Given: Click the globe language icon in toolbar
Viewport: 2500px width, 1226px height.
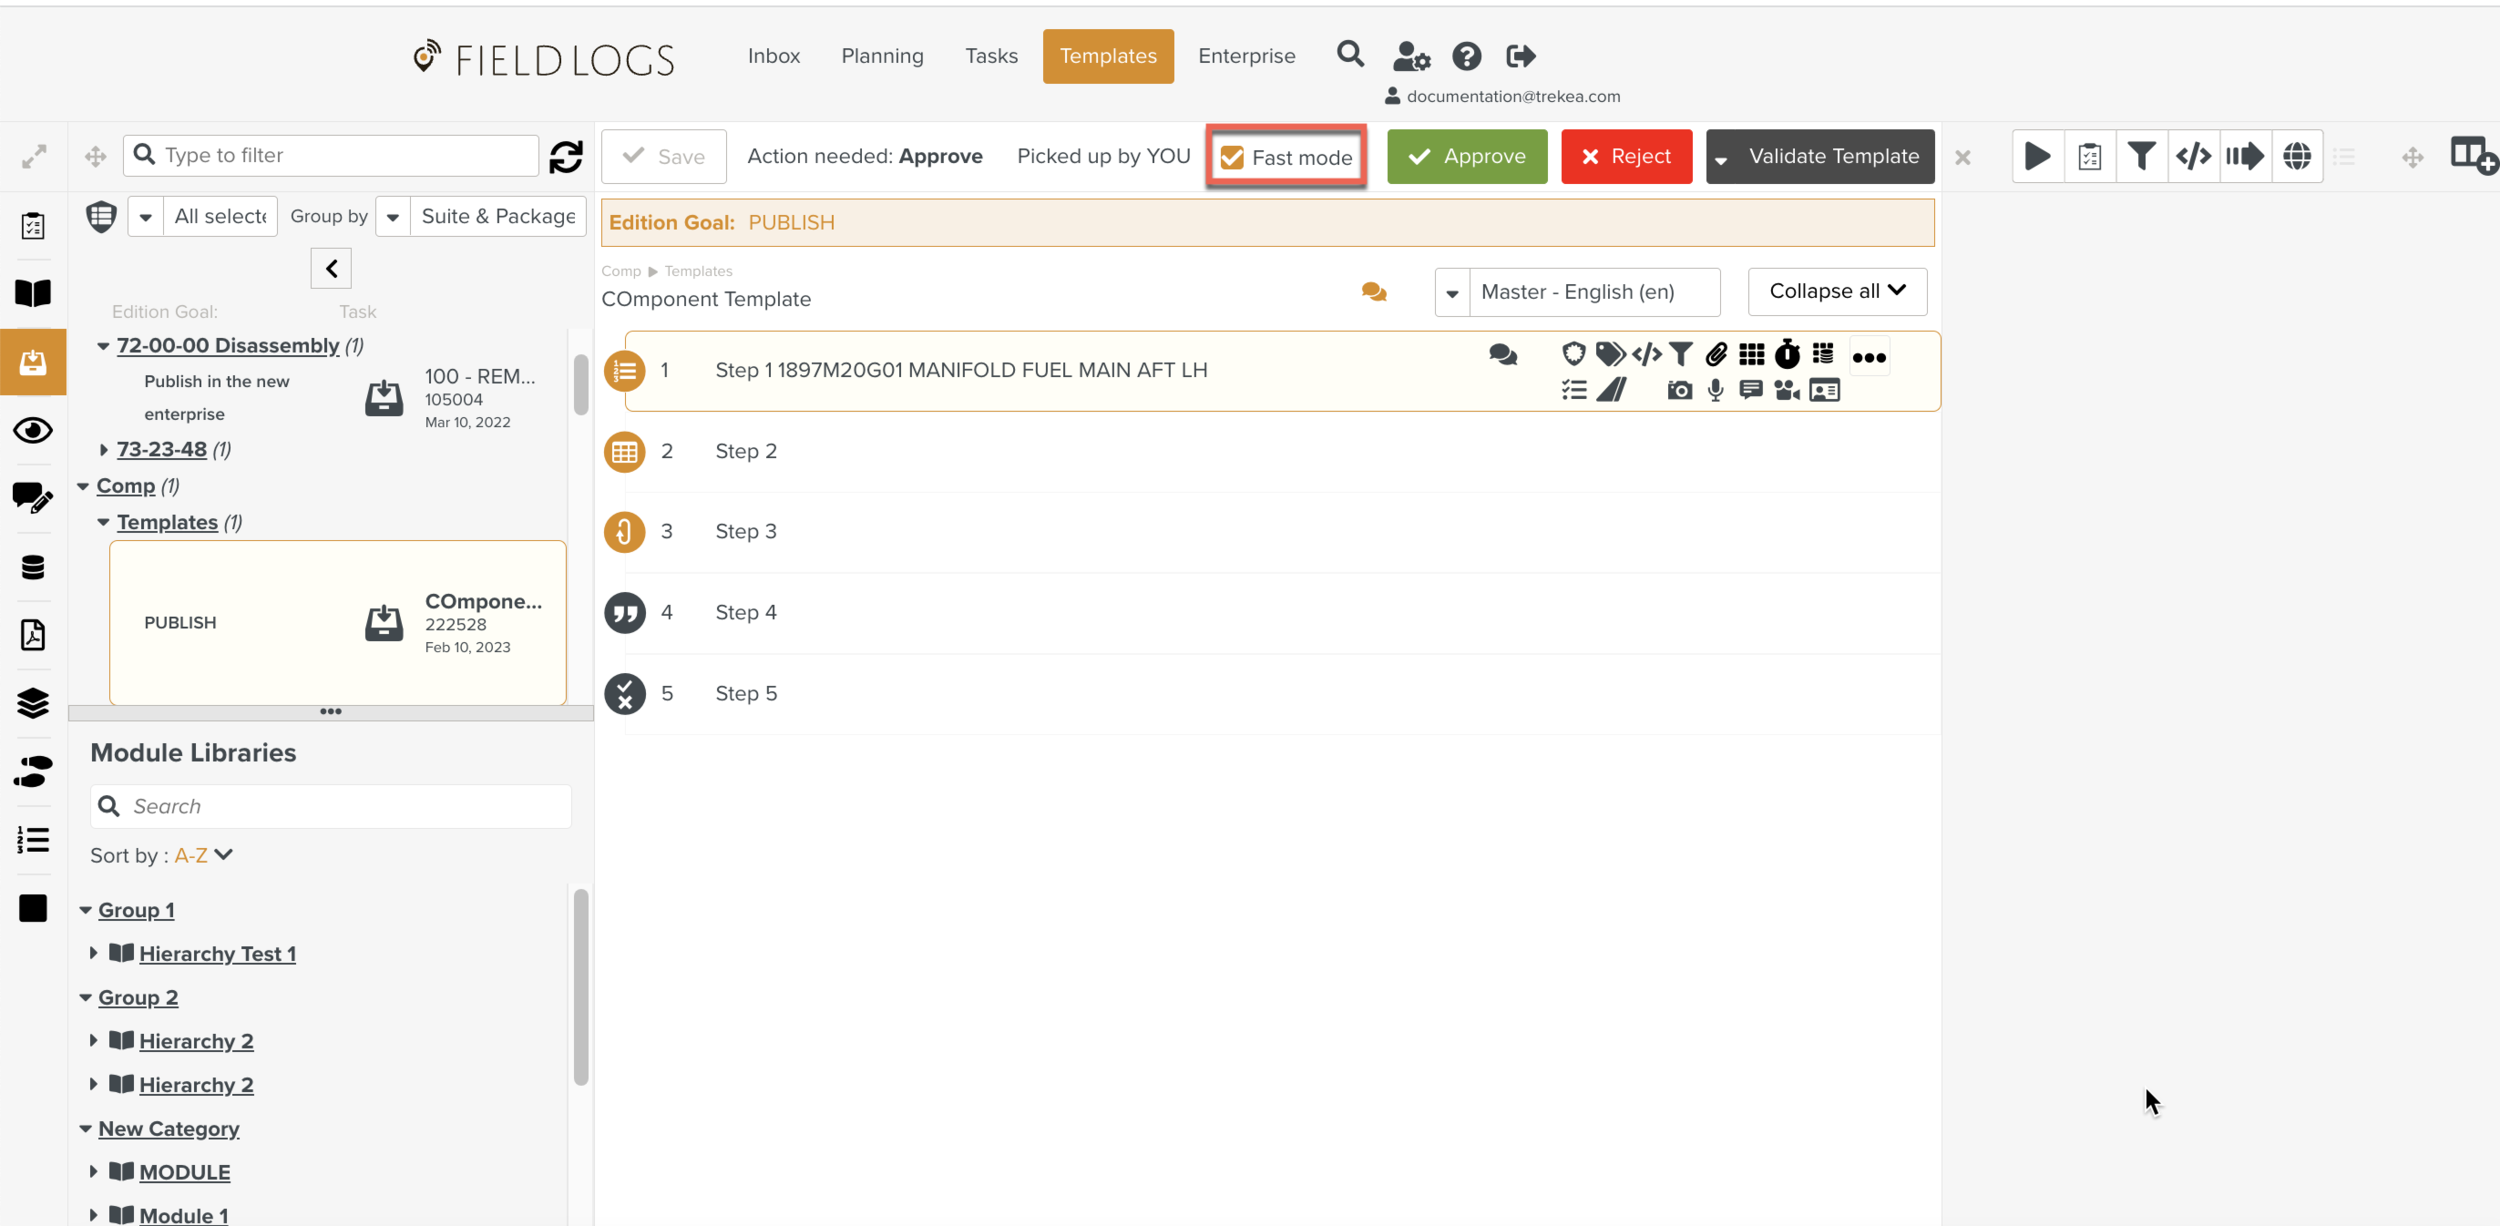Looking at the screenshot, I should point(2297,156).
